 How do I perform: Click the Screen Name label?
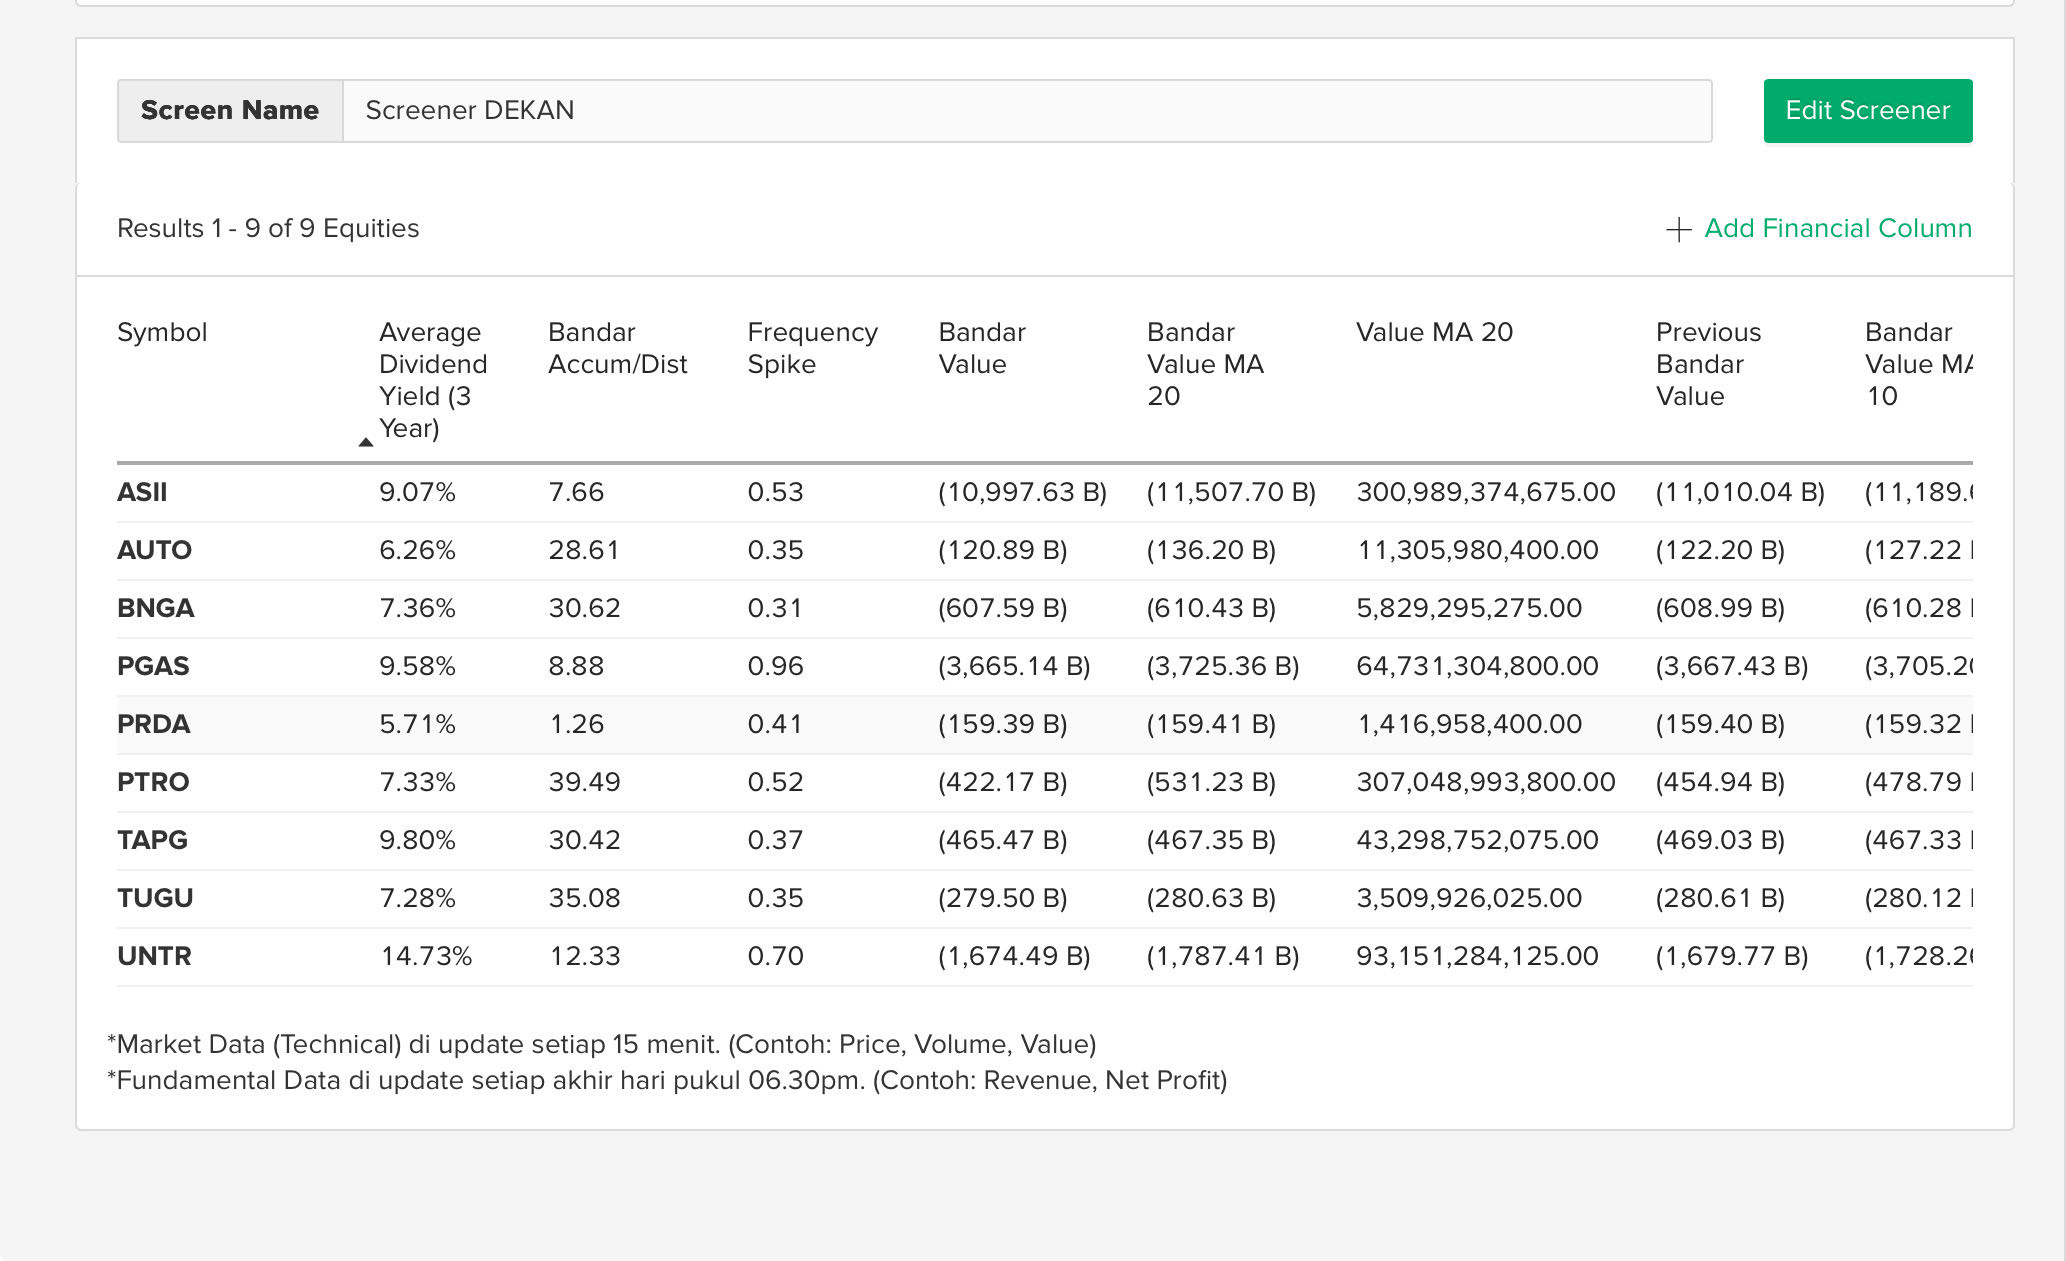[230, 111]
